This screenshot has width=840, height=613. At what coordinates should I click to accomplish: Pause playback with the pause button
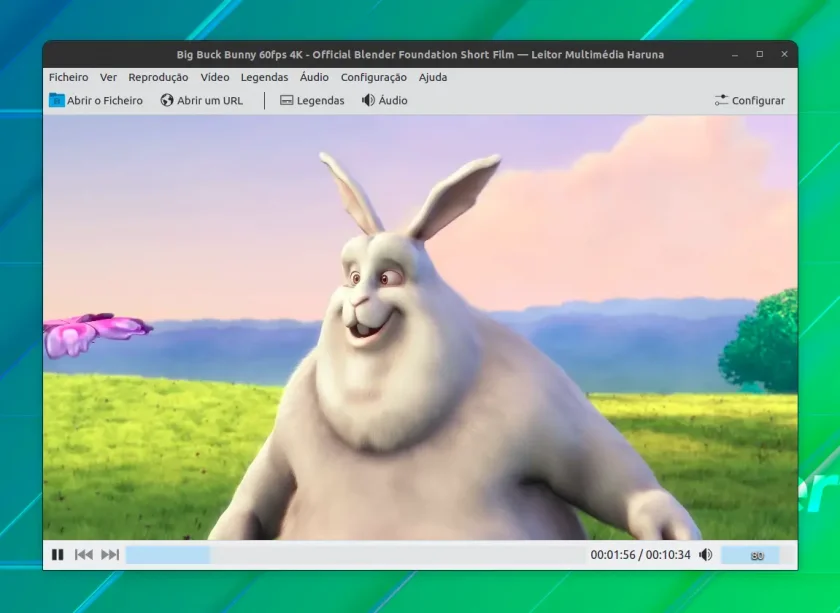tap(57, 555)
